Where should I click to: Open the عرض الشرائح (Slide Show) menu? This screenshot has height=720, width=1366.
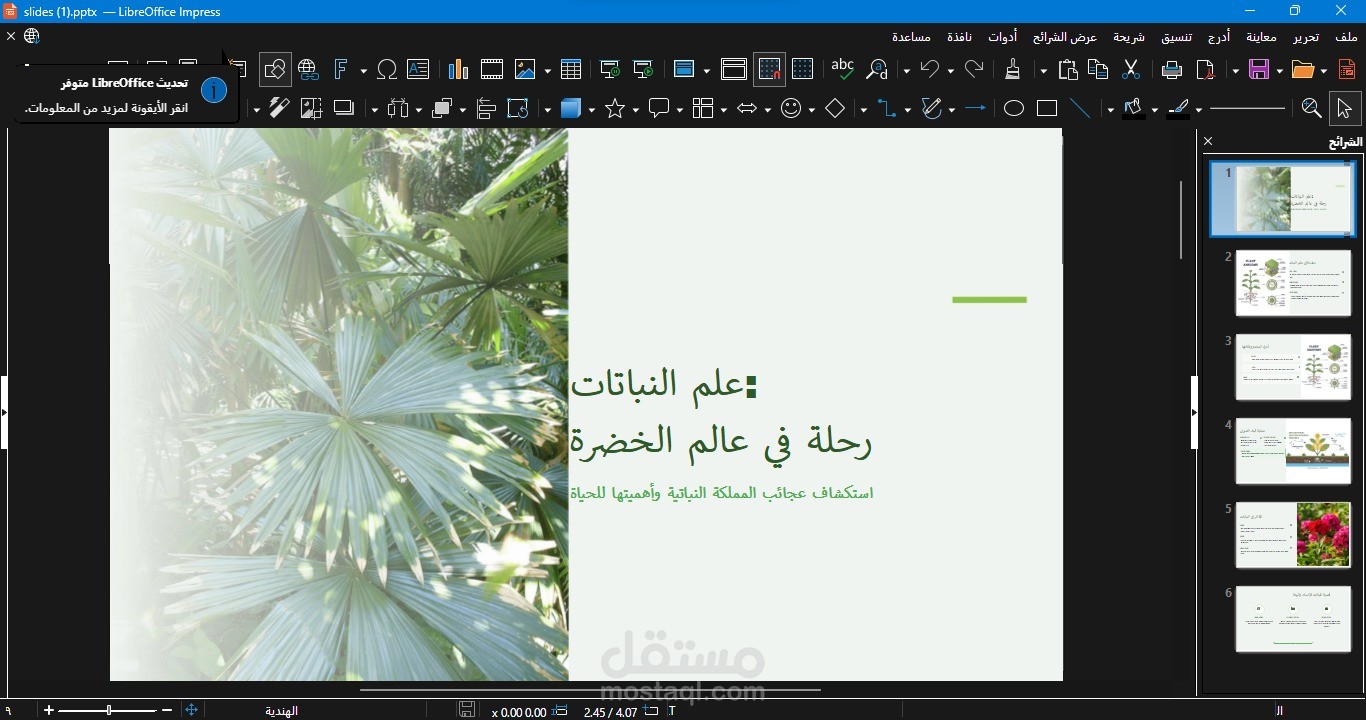[x=1065, y=37]
